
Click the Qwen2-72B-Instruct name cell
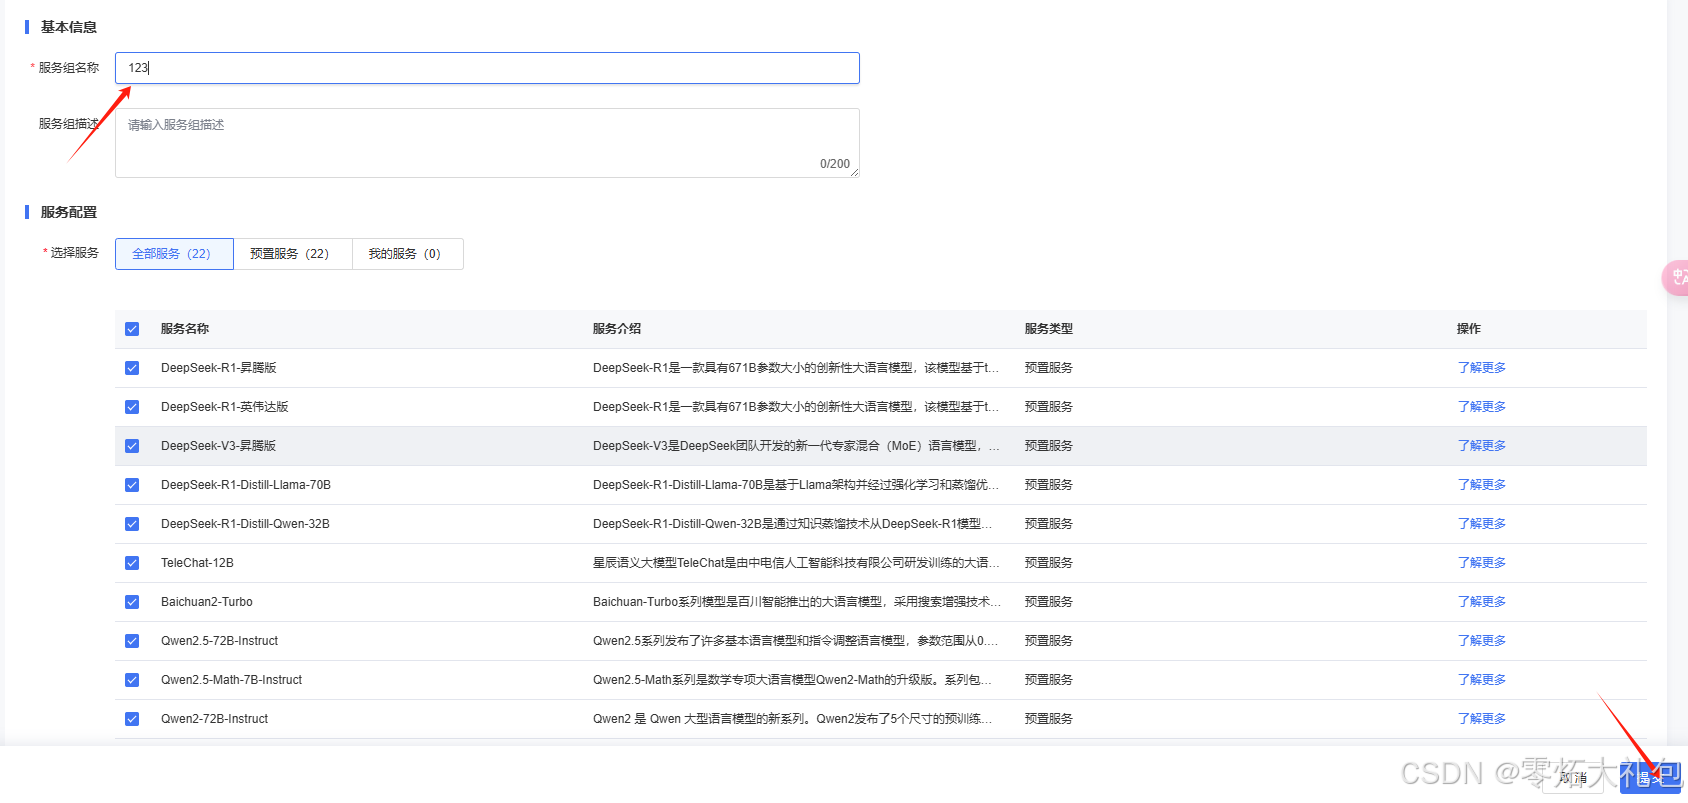(215, 719)
